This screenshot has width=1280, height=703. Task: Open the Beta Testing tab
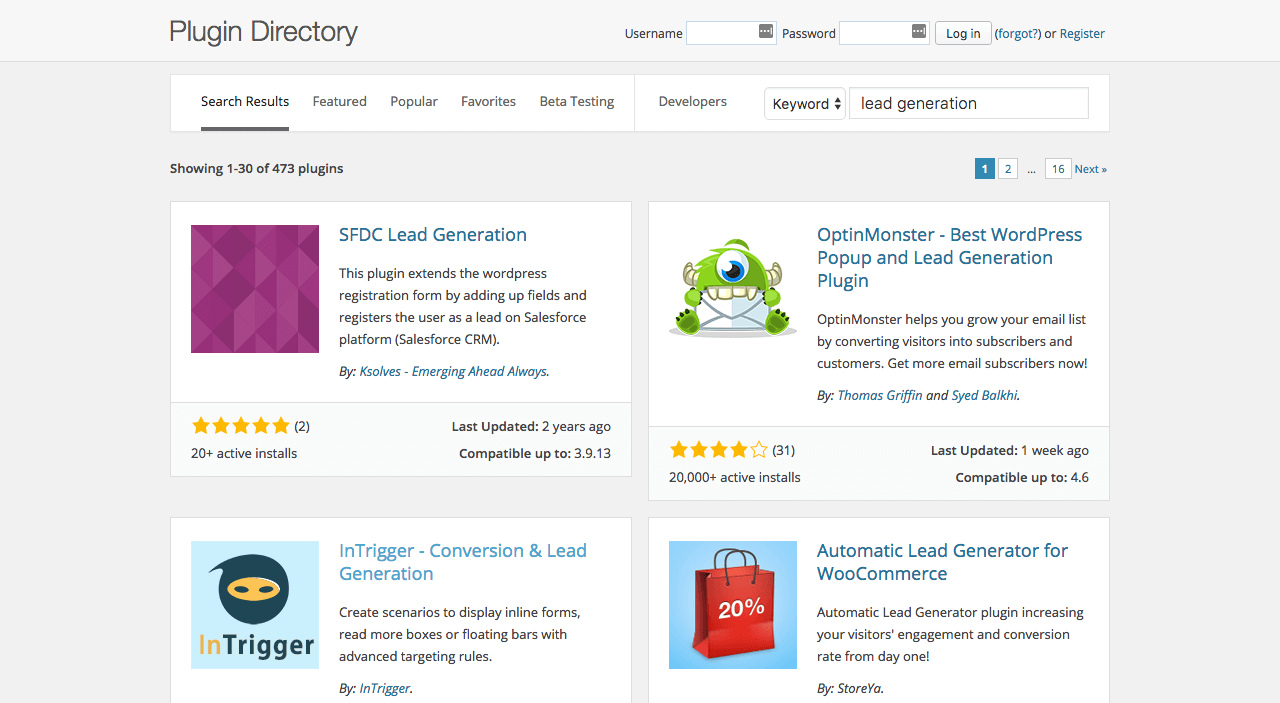point(577,102)
